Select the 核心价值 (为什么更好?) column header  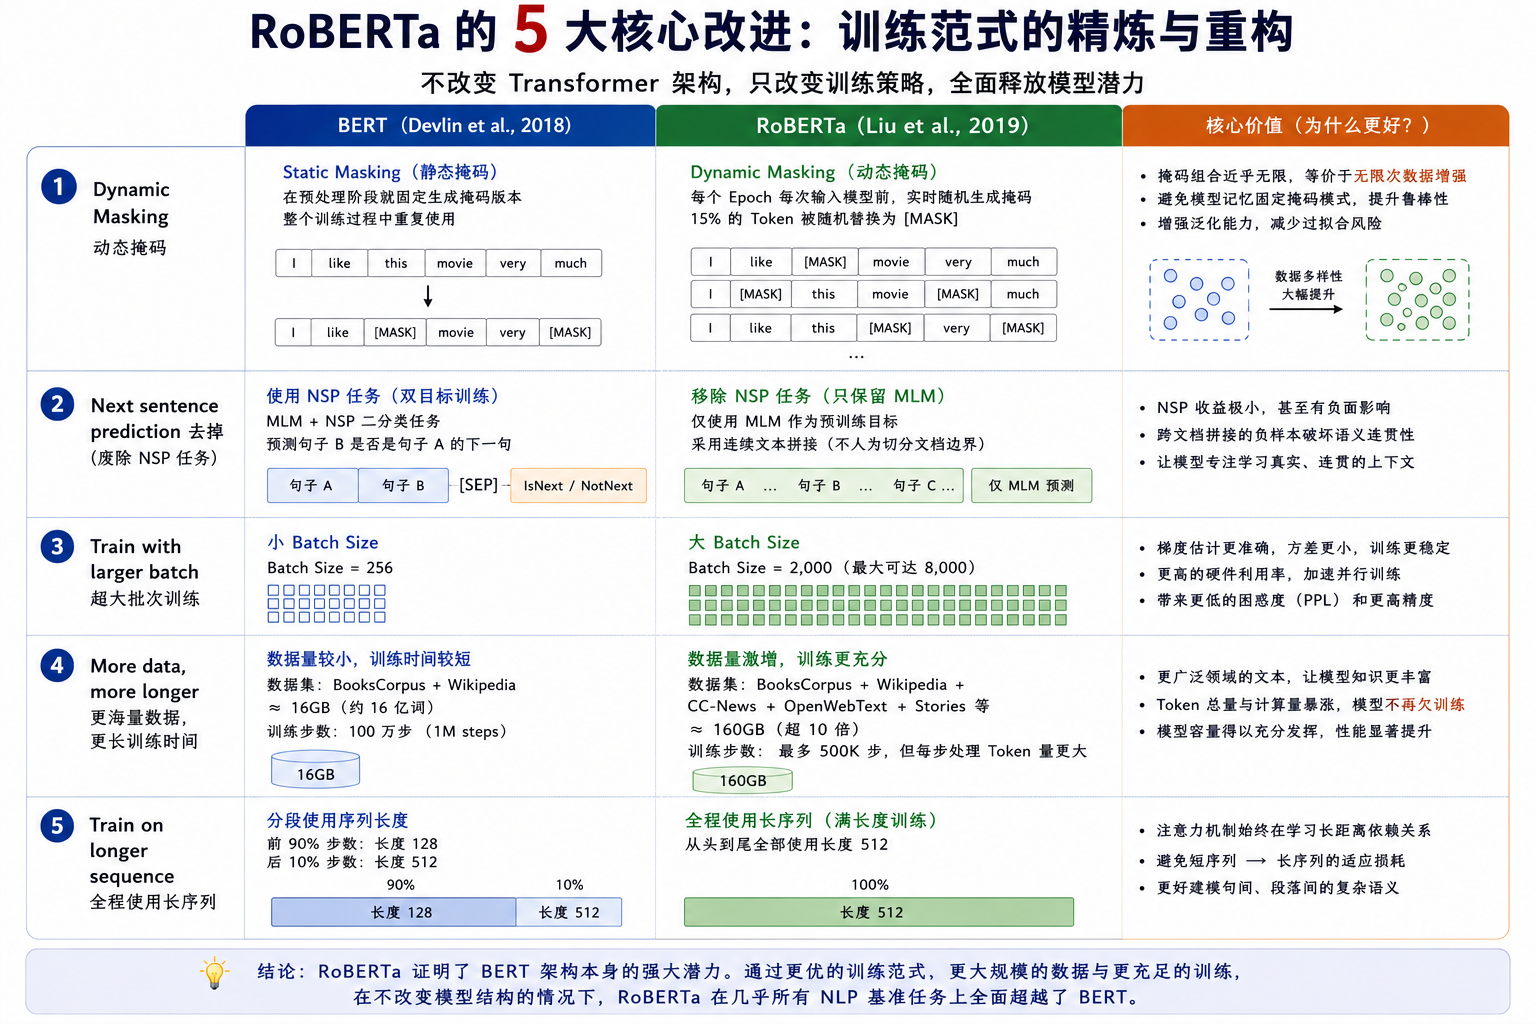click(1316, 126)
